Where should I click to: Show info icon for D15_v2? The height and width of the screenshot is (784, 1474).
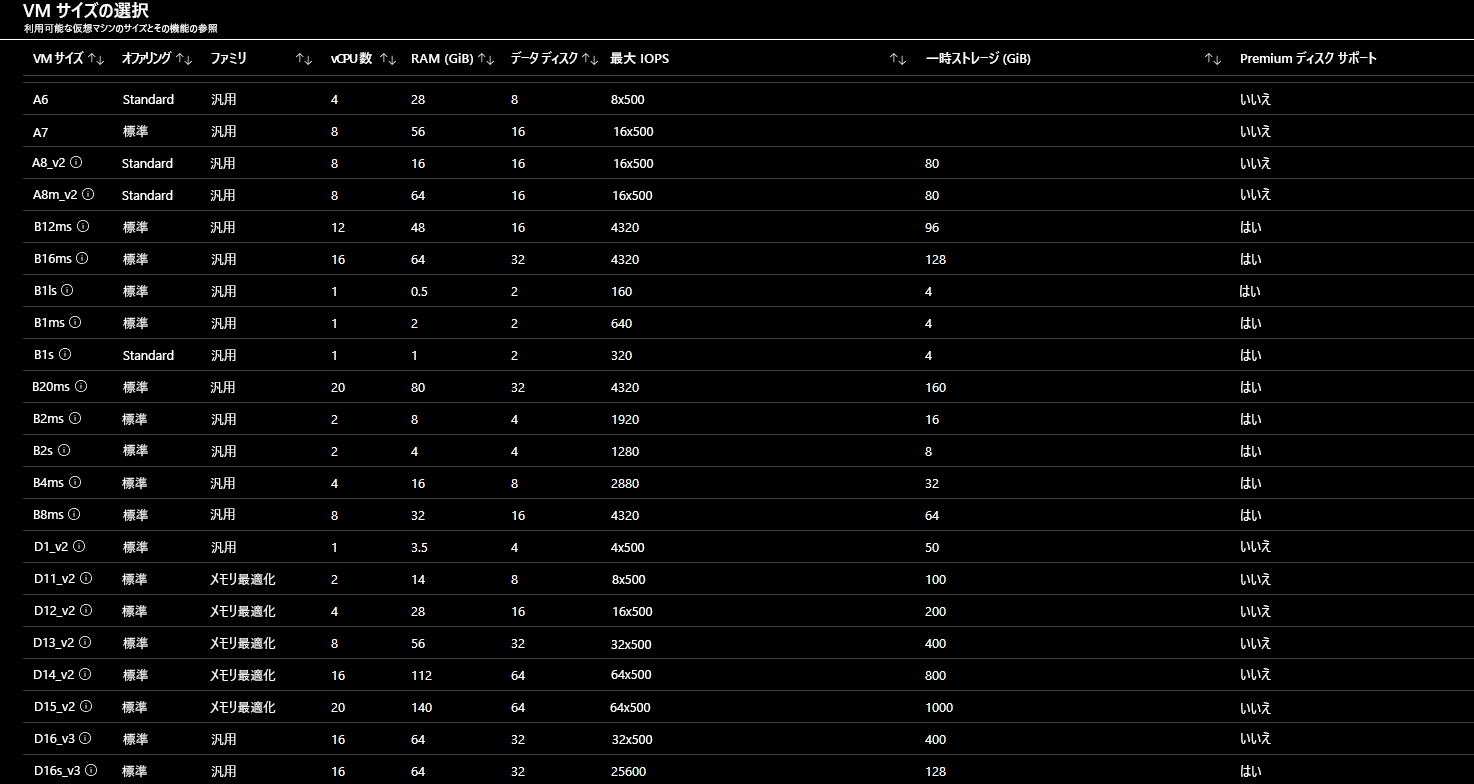point(86,706)
